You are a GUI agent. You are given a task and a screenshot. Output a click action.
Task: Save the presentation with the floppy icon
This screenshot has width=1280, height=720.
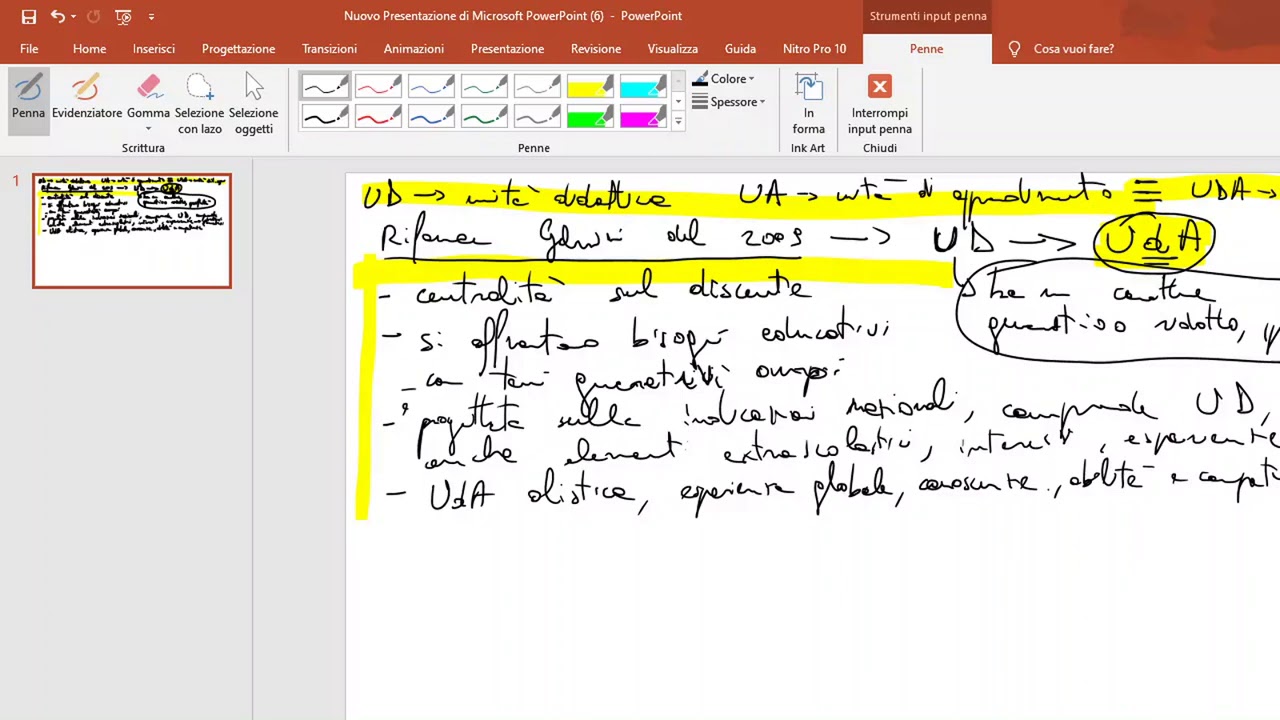pyautogui.click(x=28, y=16)
